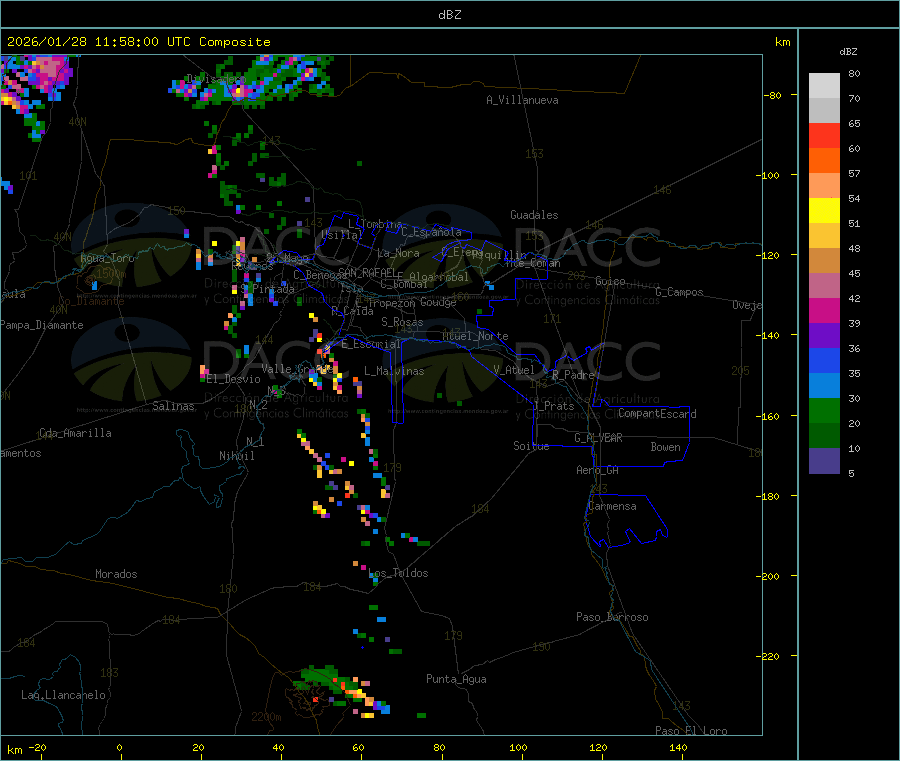The image size is (900, 761).
Task: Click the L_Malvinas map label
Action: 394,371
